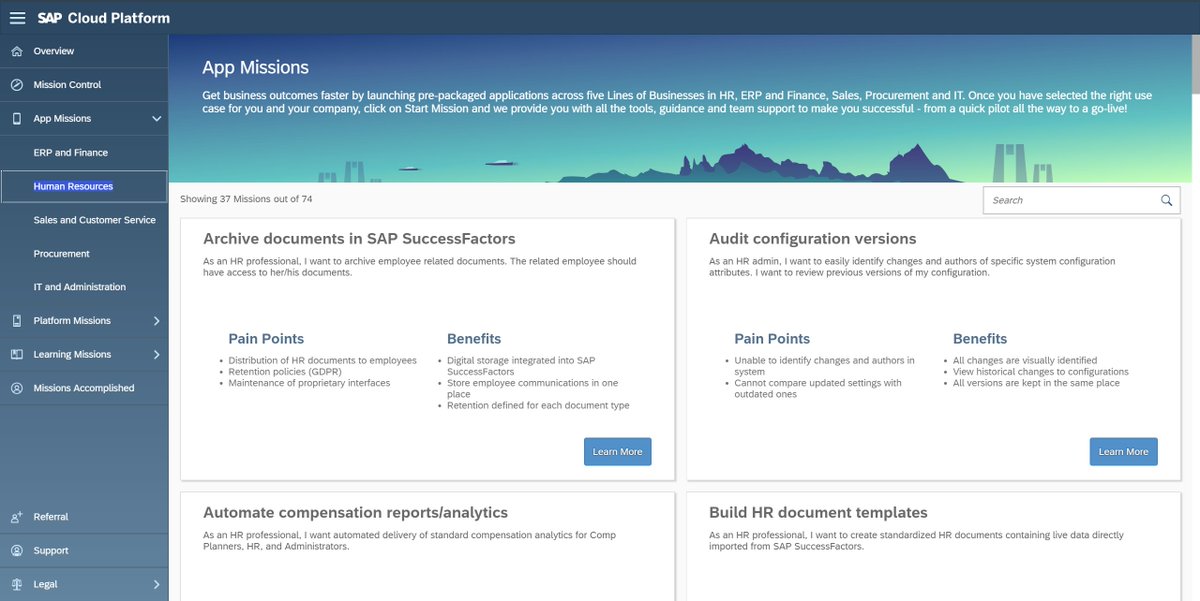Viewport: 1200px width, 601px height.
Task: Learn More about Audit configuration versions
Action: click(1123, 452)
